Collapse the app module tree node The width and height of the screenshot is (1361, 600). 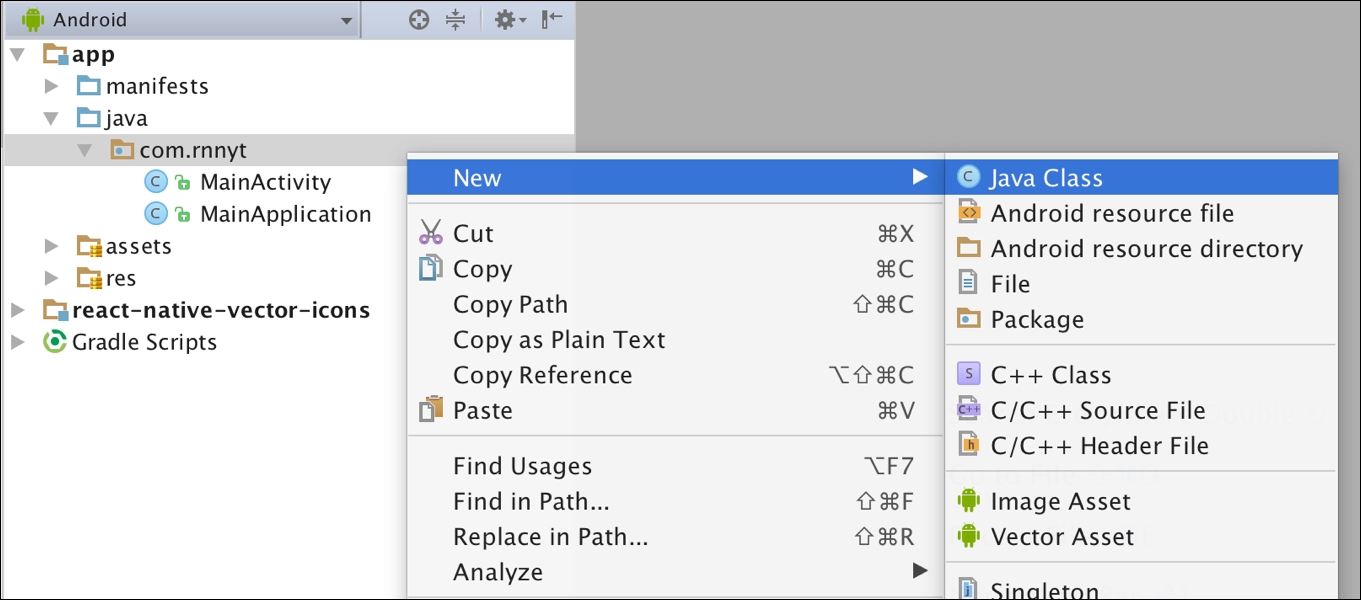(17, 54)
